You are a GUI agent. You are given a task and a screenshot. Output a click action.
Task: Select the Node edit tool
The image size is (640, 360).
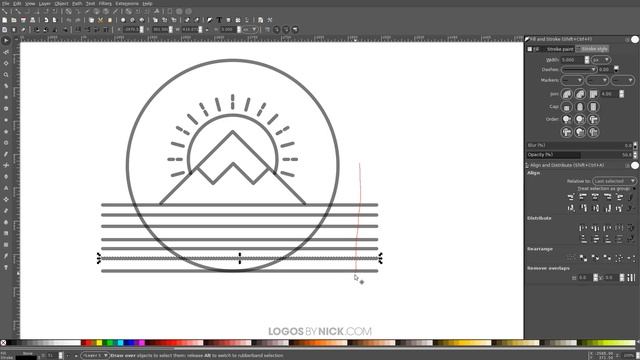pyautogui.click(x=6, y=52)
